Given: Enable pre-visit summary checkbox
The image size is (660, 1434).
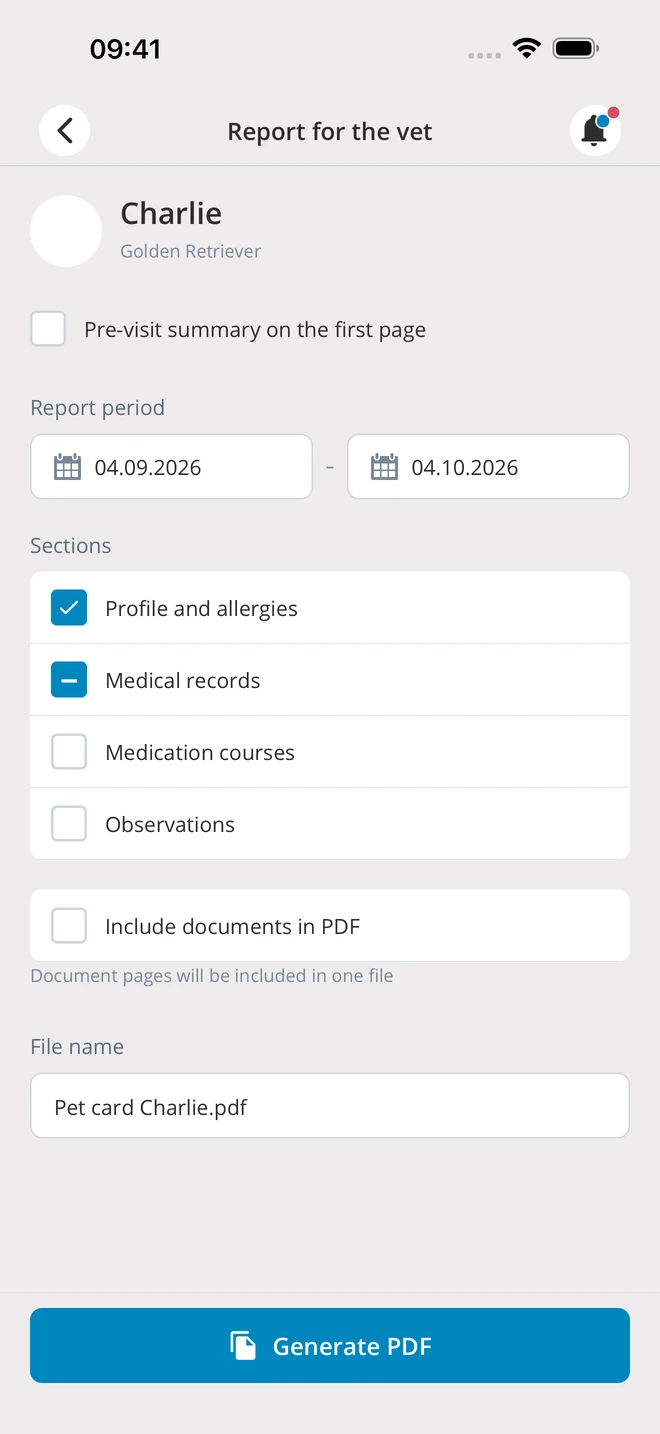Looking at the screenshot, I should (x=48, y=329).
